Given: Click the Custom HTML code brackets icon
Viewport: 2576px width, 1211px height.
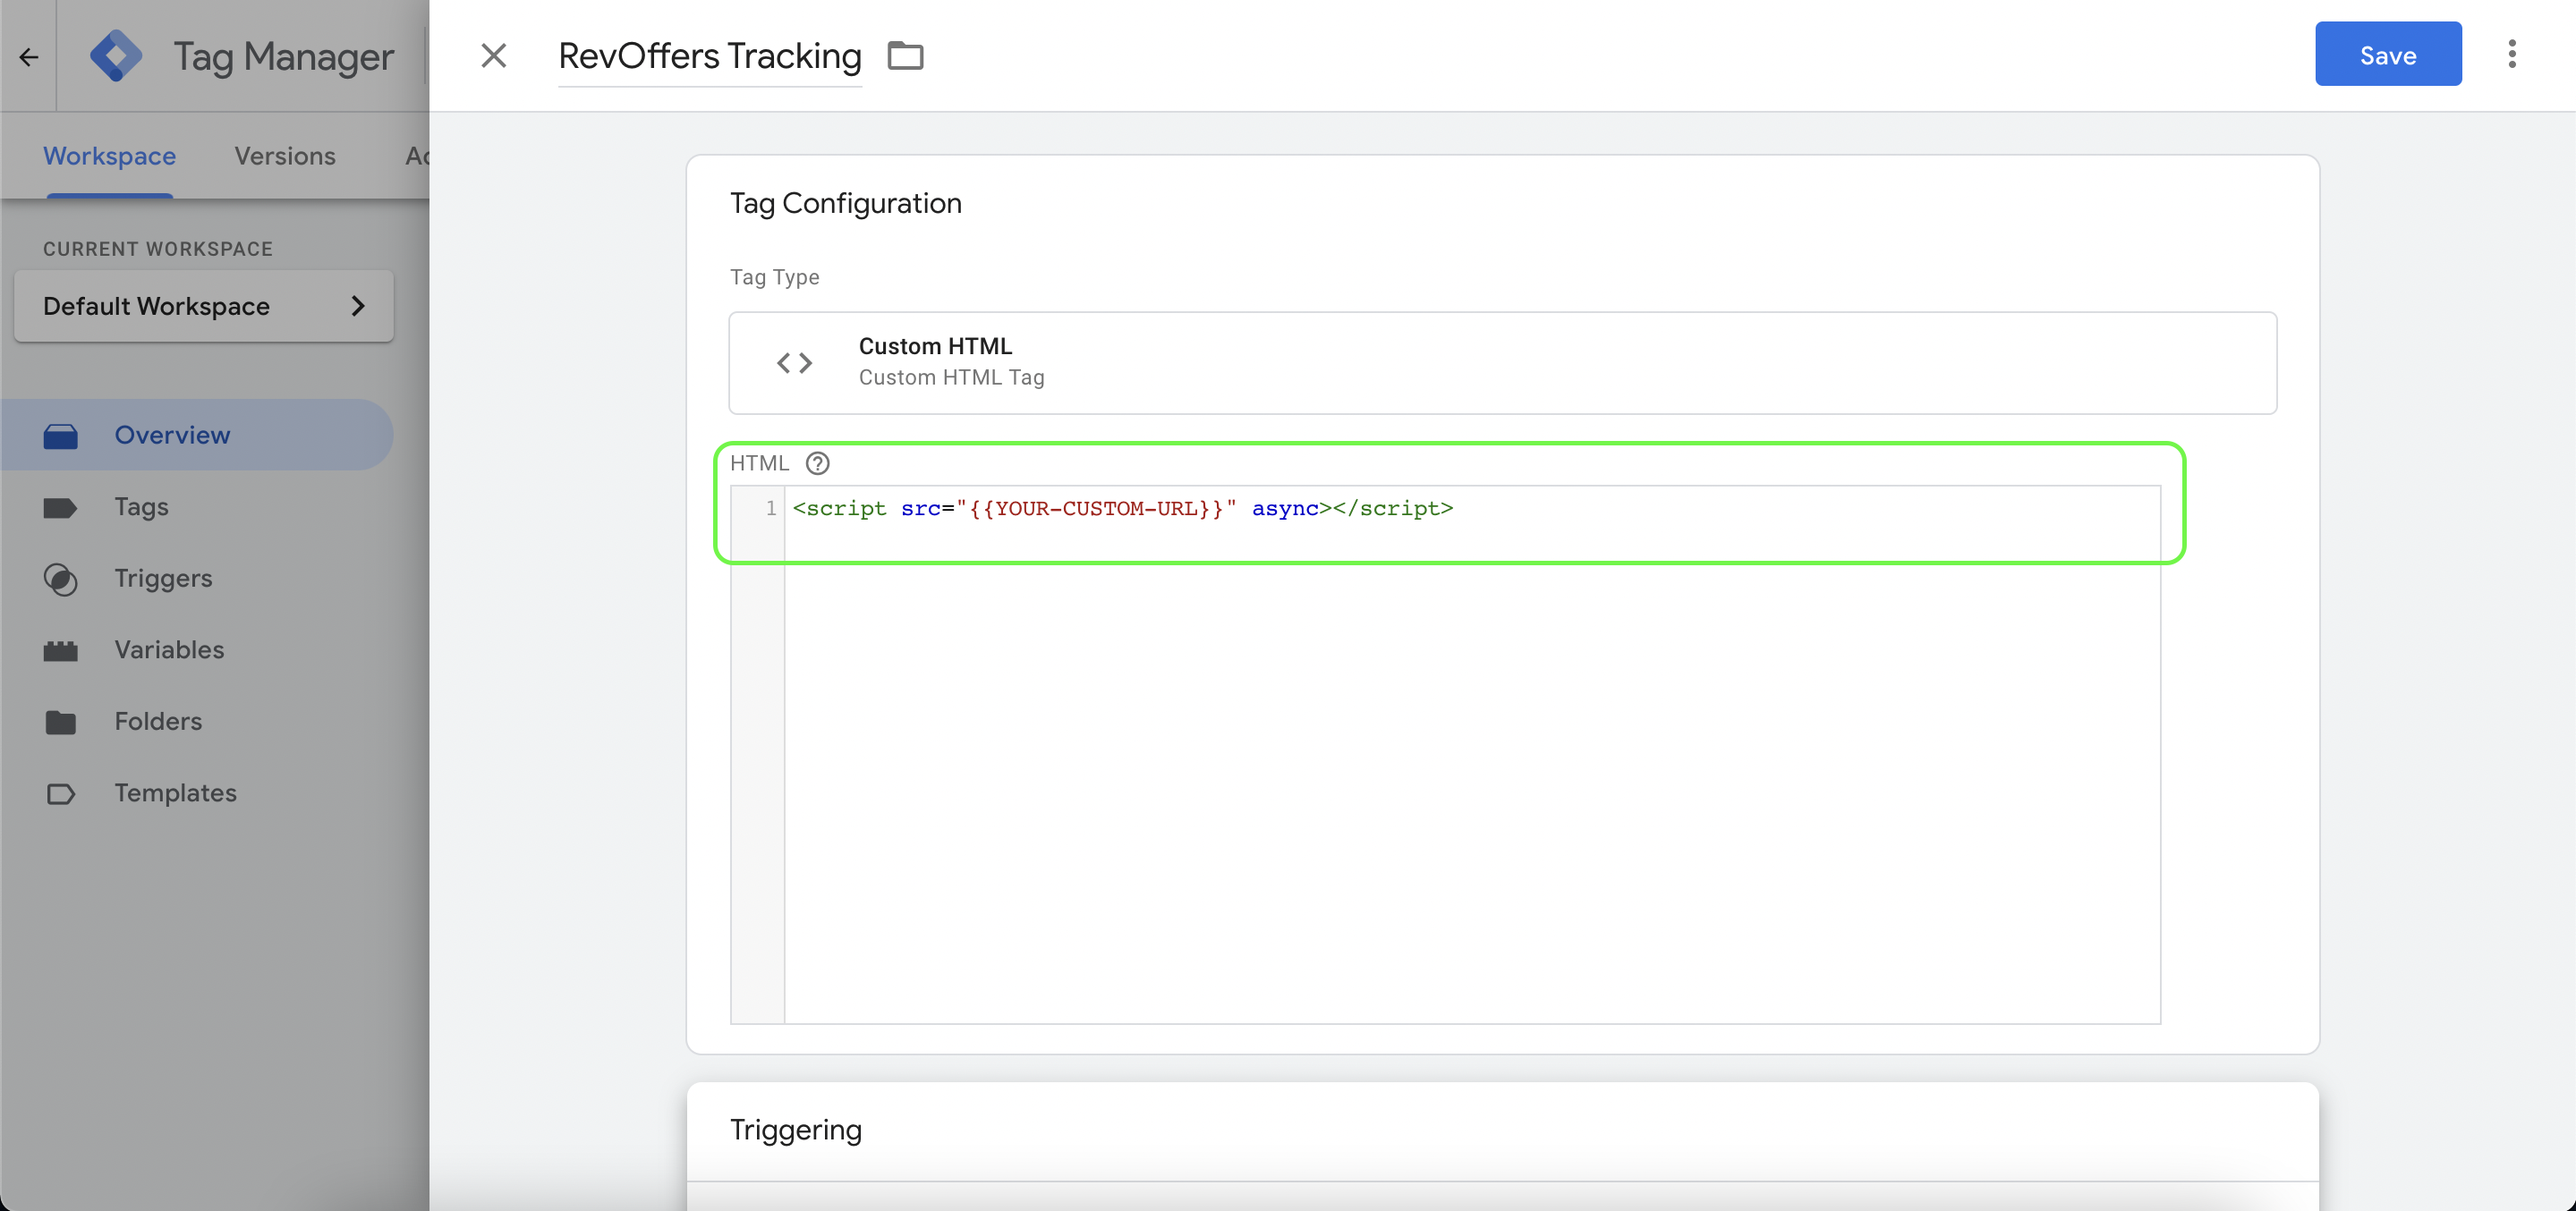Looking at the screenshot, I should pos(794,363).
